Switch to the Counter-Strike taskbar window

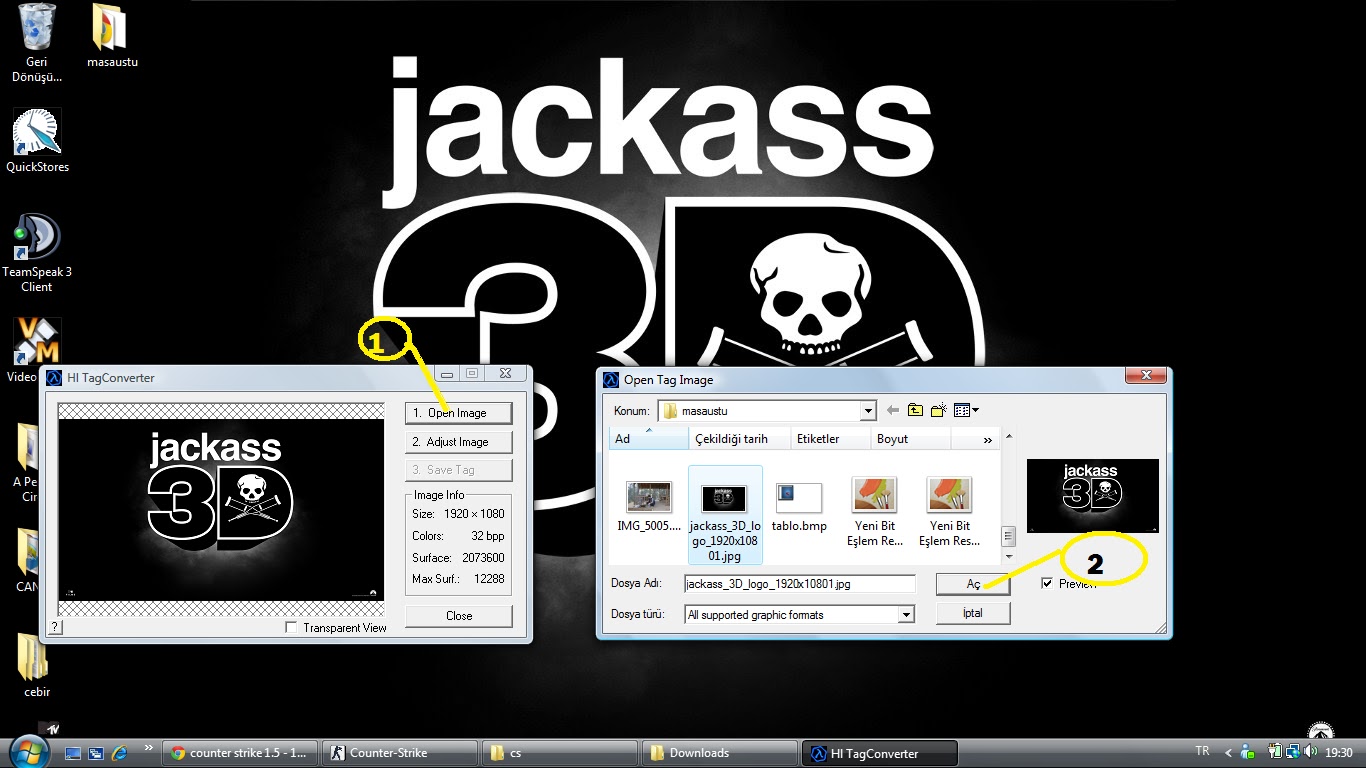(x=401, y=753)
